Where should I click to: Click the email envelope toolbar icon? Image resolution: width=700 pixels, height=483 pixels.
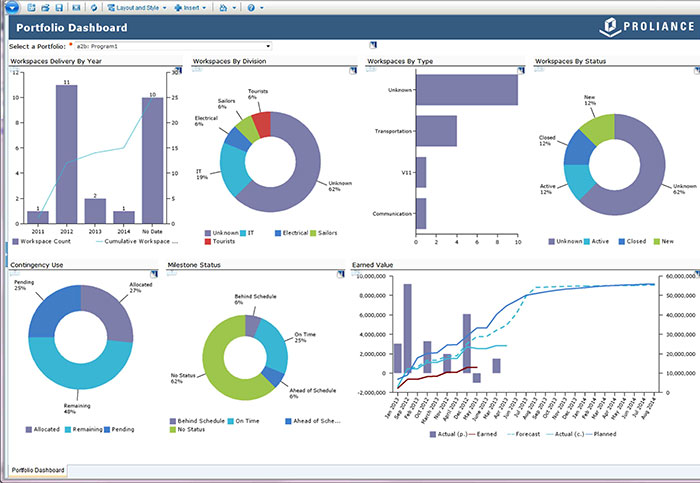tap(76, 8)
